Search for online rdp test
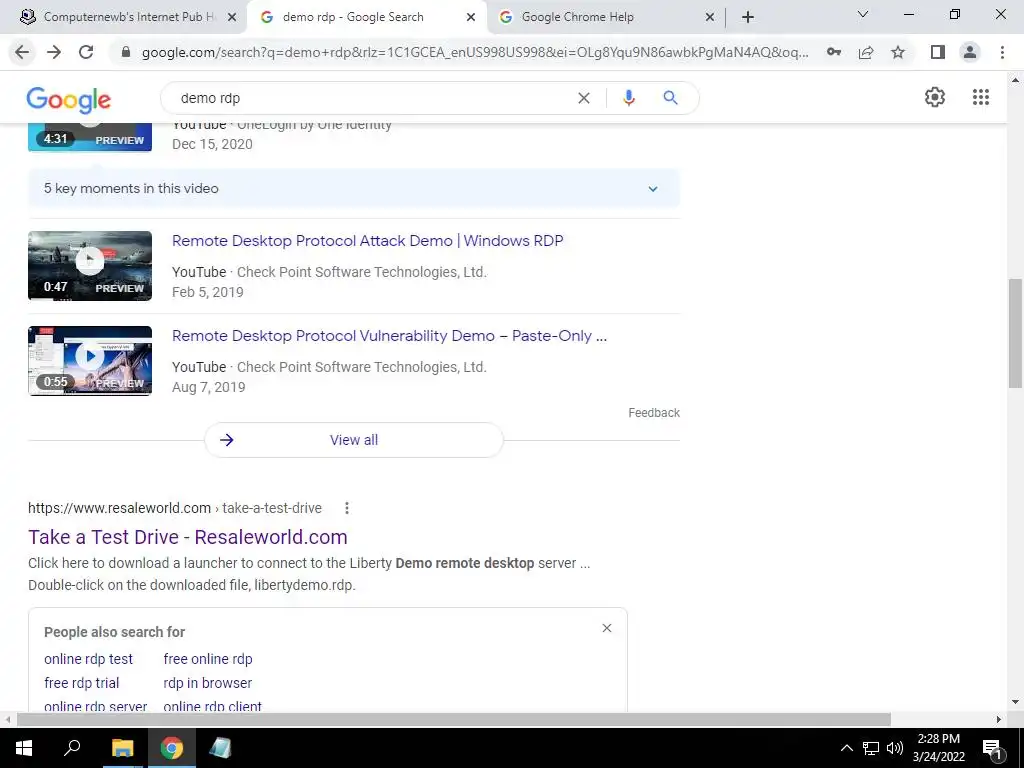Screen dimensions: 1024x768 88,659
